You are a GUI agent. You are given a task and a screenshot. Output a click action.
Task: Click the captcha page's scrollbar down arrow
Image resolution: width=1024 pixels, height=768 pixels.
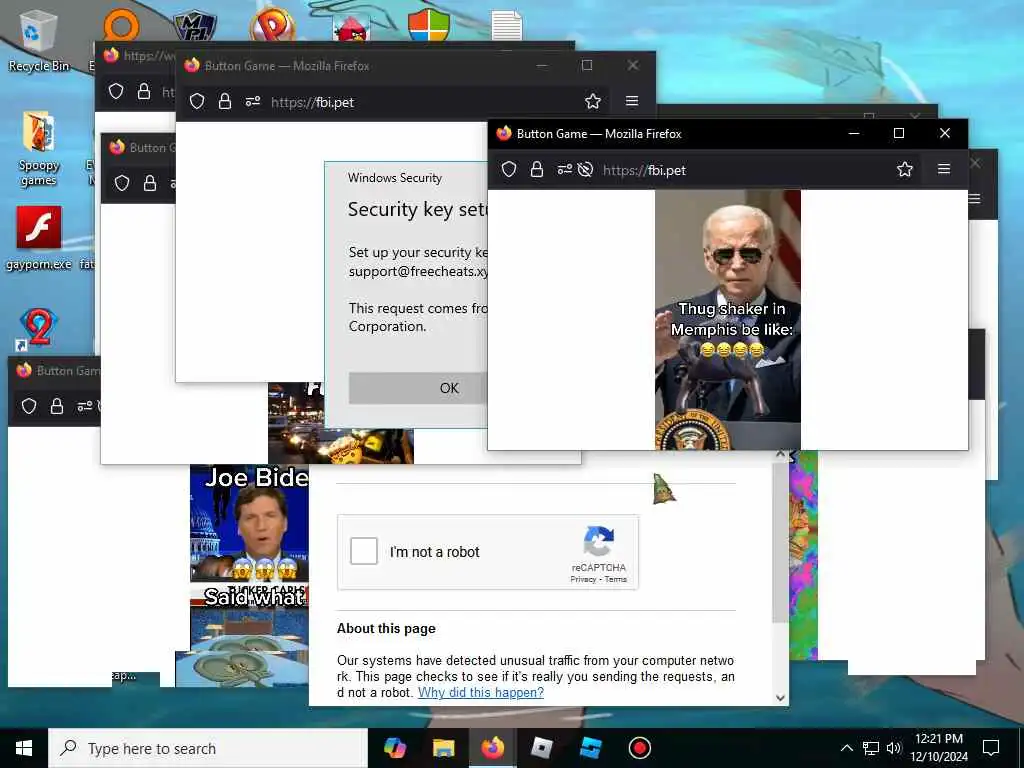tap(780, 697)
